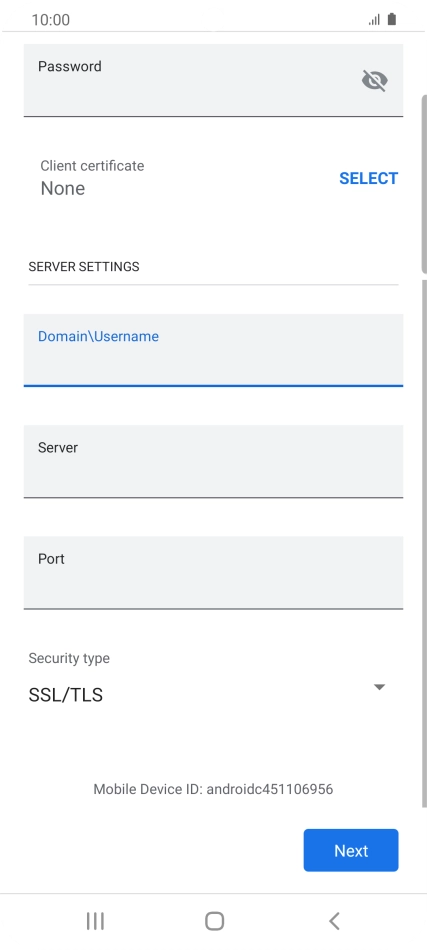Tap the SSL/TLS security type value

[65, 695]
